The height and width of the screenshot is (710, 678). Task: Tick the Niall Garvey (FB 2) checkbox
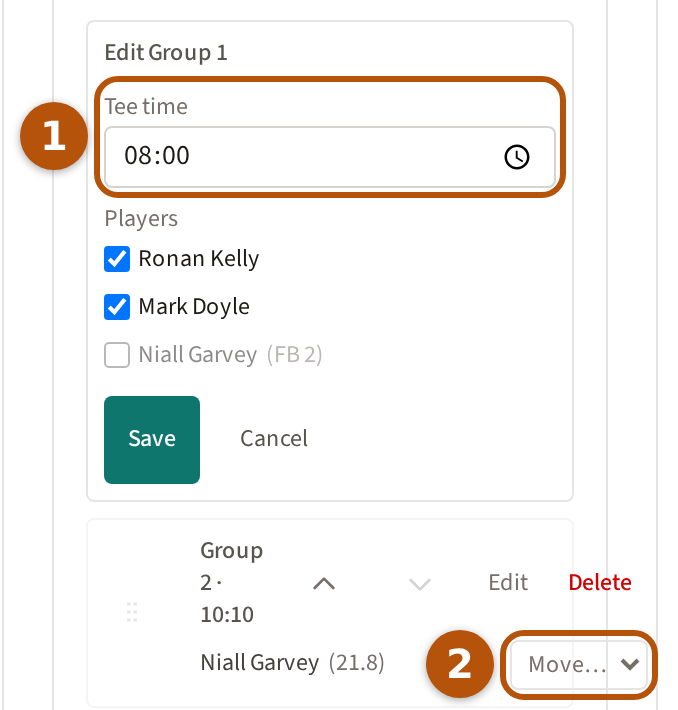[117, 355]
